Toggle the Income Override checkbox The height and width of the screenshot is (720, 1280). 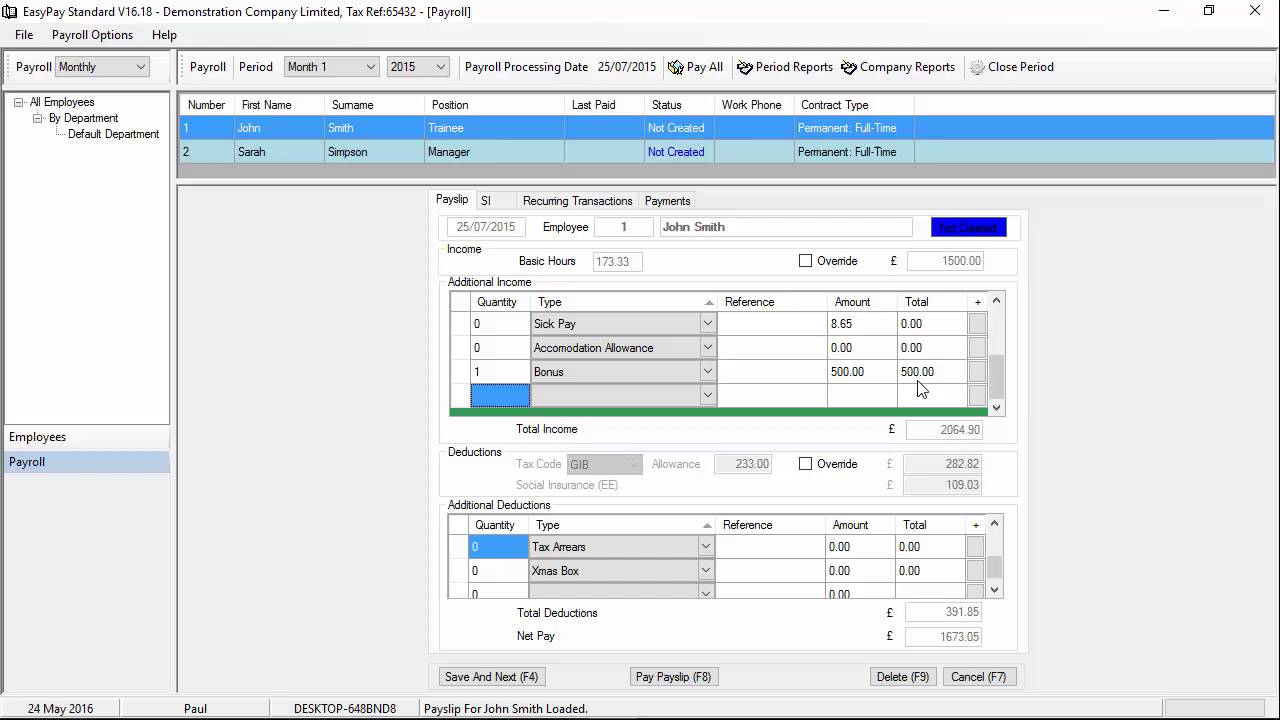click(805, 261)
